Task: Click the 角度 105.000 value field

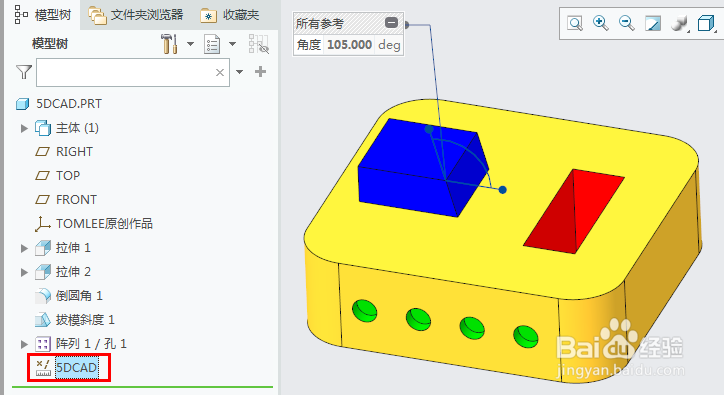Action: pos(349,45)
